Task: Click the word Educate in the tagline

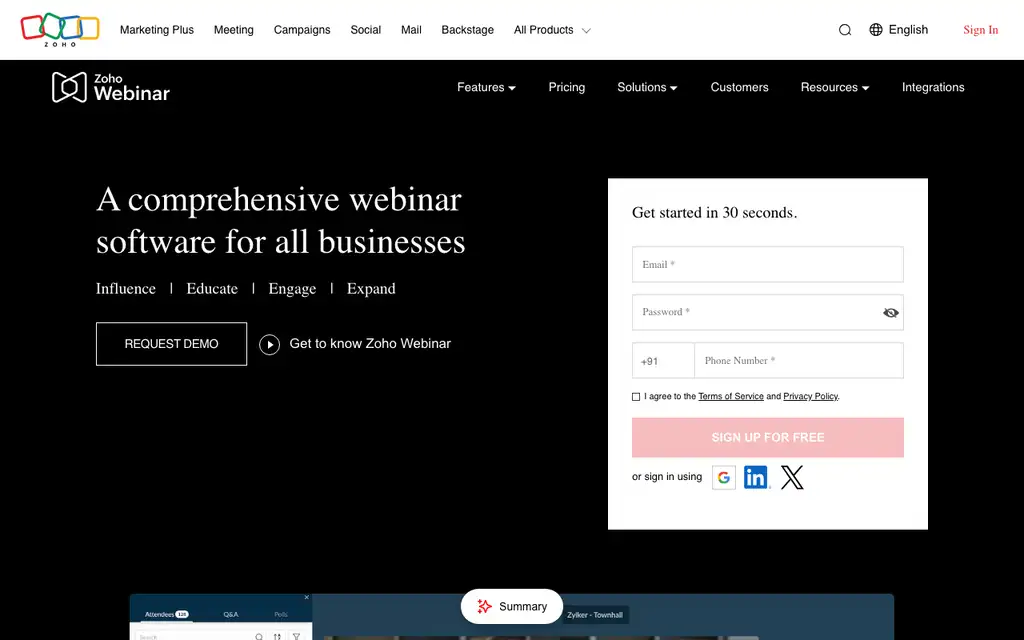Action: [x=212, y=289]
